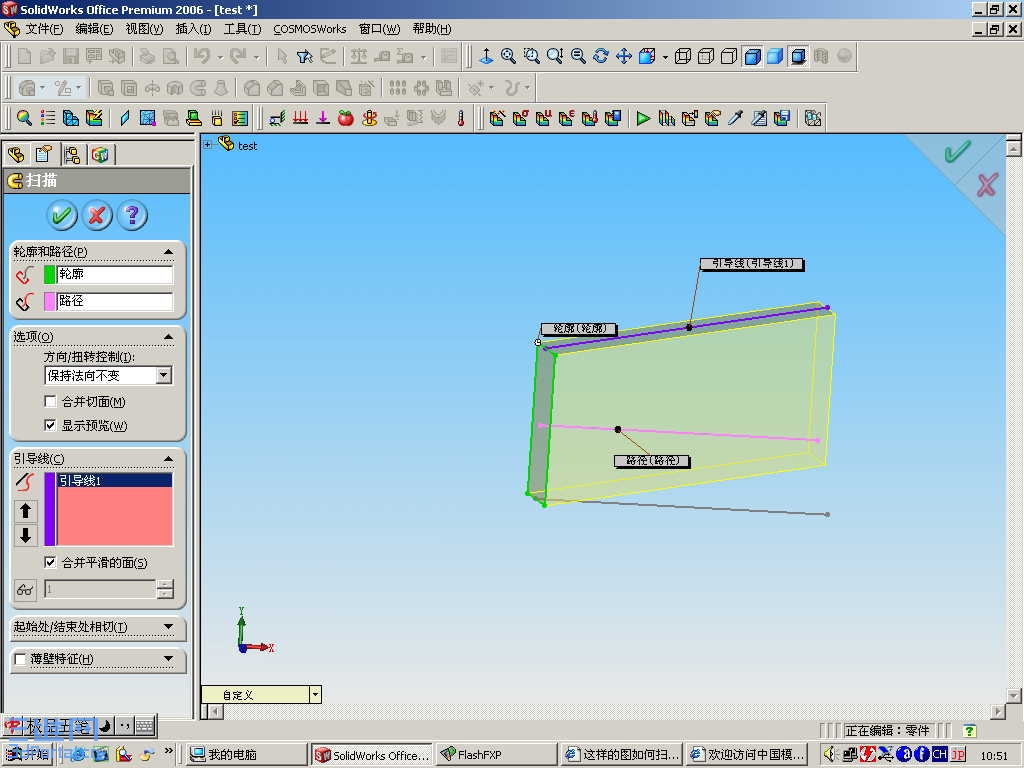
Task: Click the 路径(路径) callout label
Action: click(x=652, y=461)
